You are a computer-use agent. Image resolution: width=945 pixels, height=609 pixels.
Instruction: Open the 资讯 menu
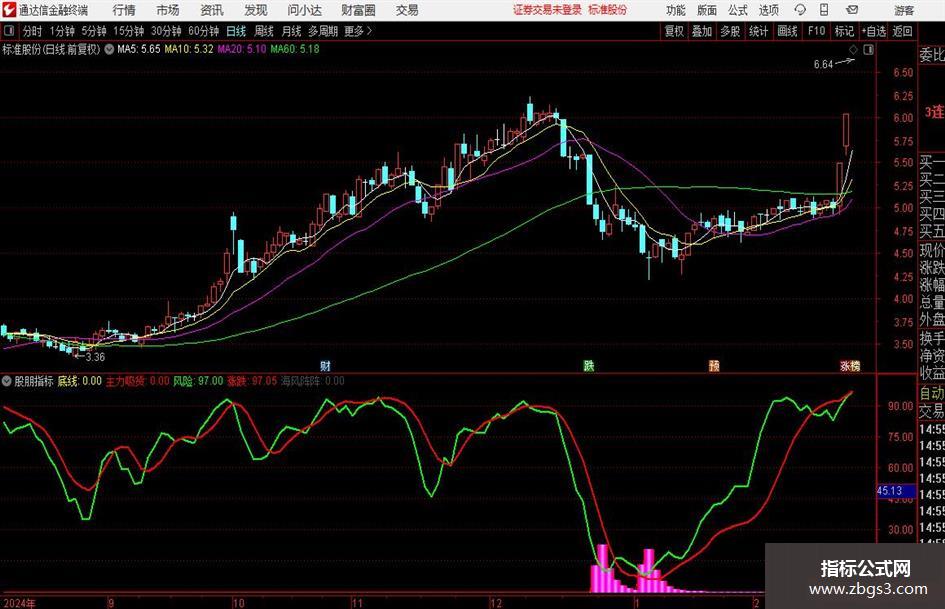212,10
